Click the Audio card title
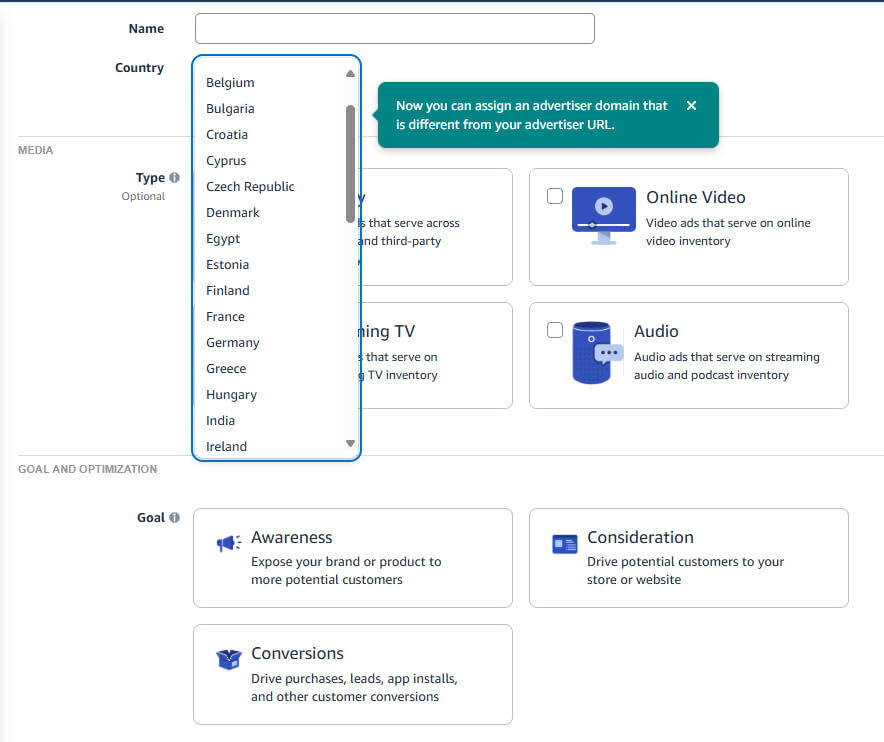This screenshot has height=742, width=884. 656,331
